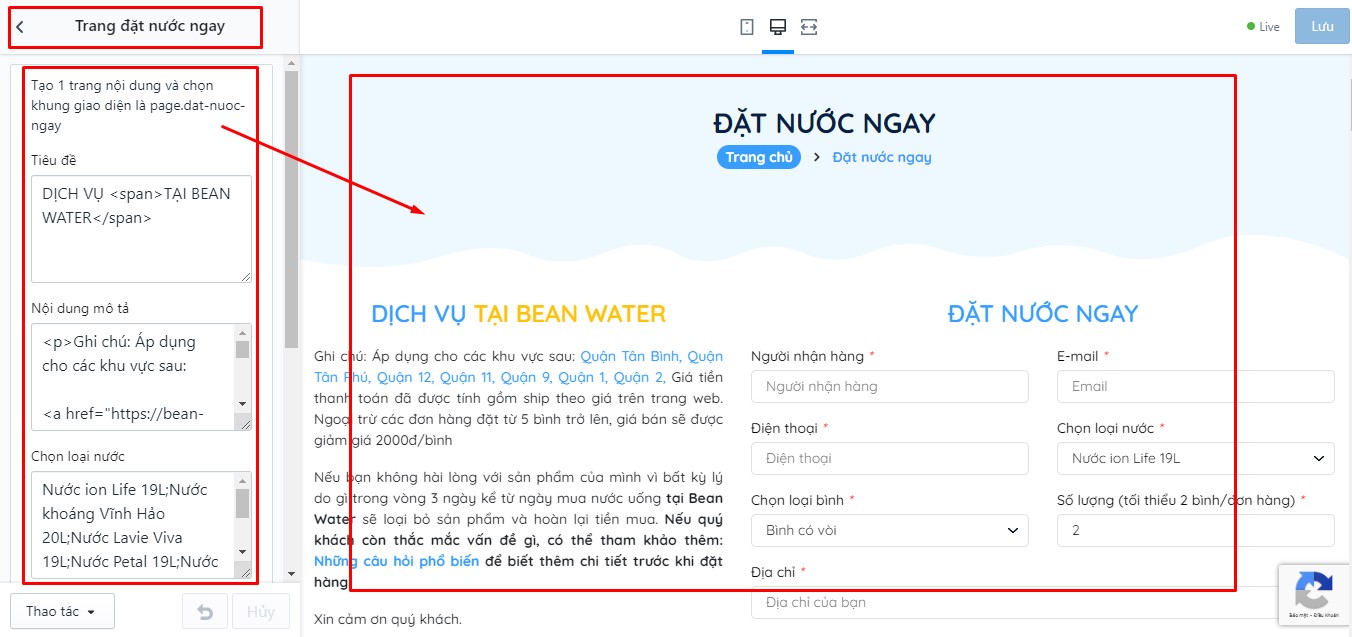Viewport: 1352px width, 637px height.
Task: Click the Số lượng quantity field
Action: point(1195,530)
